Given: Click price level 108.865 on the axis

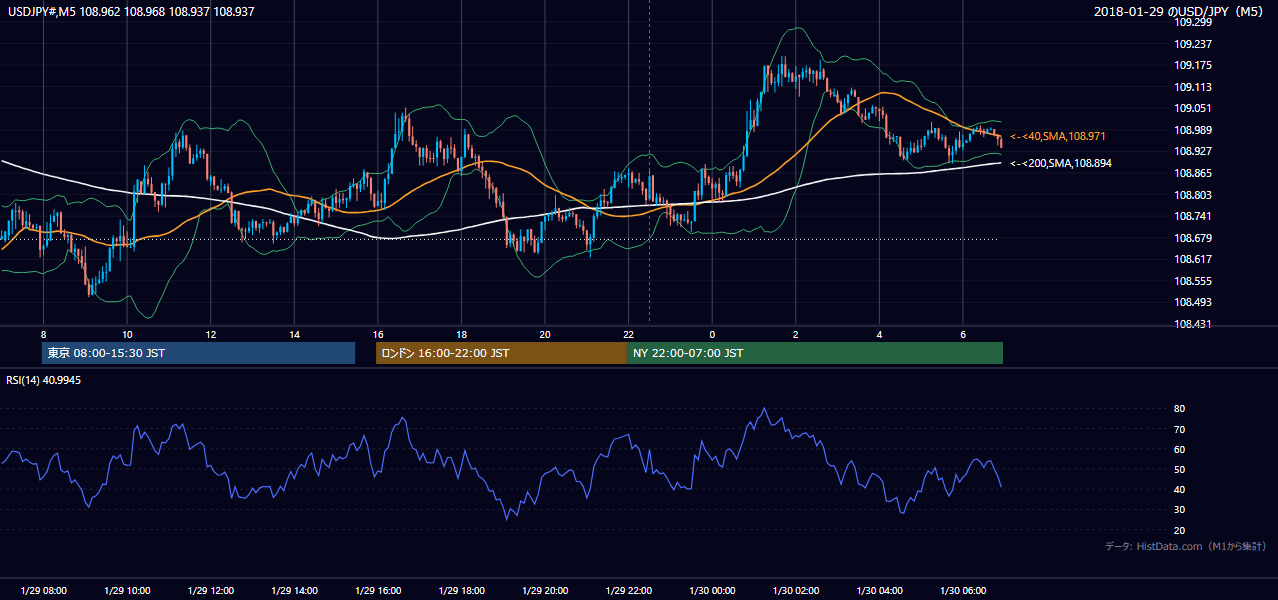Looking at the screenshot, I should click(x=1193, y=173).
